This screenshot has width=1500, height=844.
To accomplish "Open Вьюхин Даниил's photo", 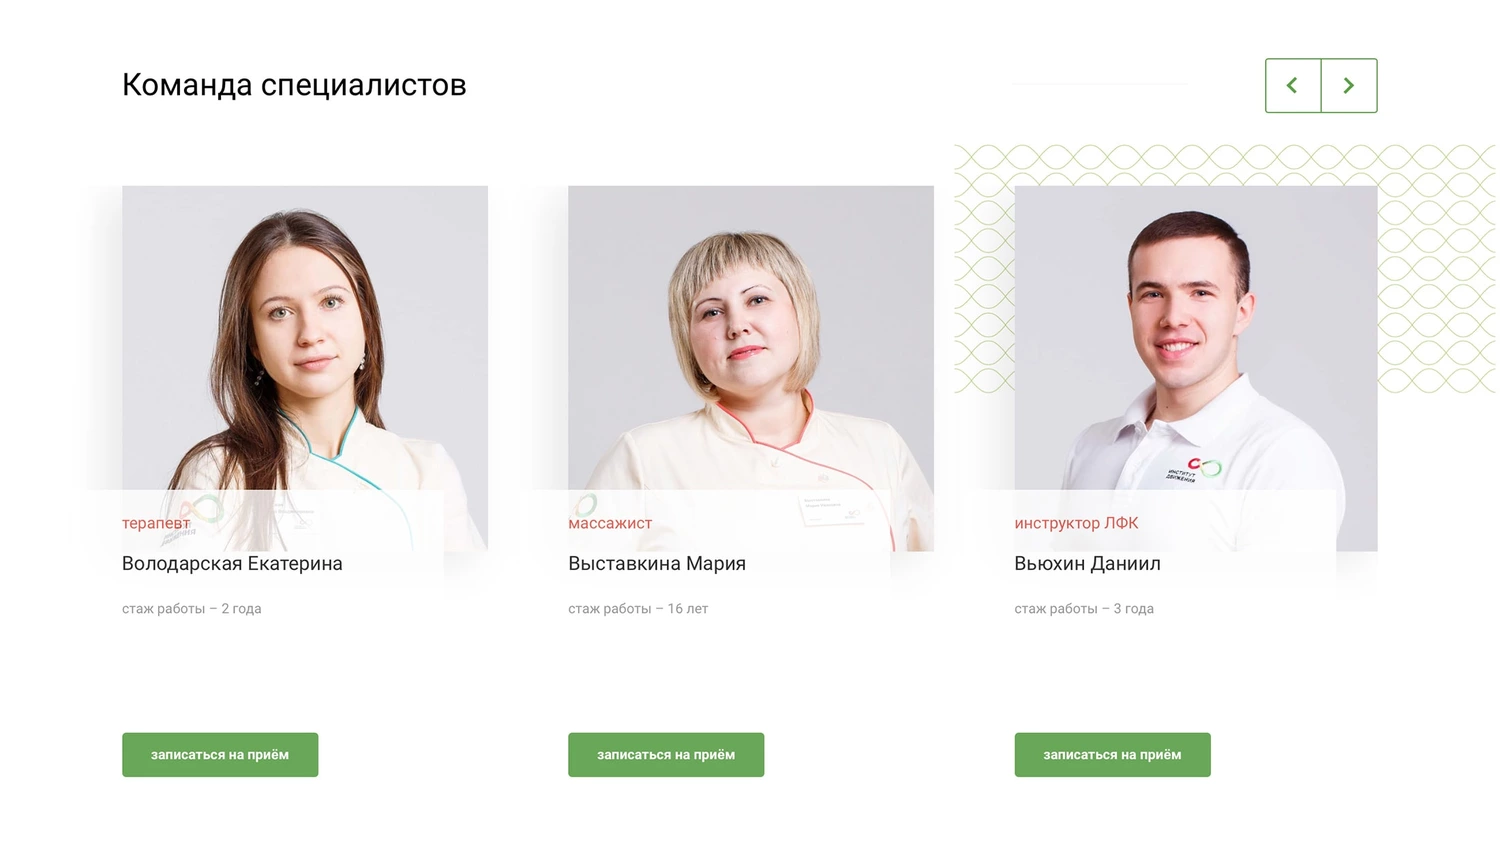I will click(x=1196, y=338).
